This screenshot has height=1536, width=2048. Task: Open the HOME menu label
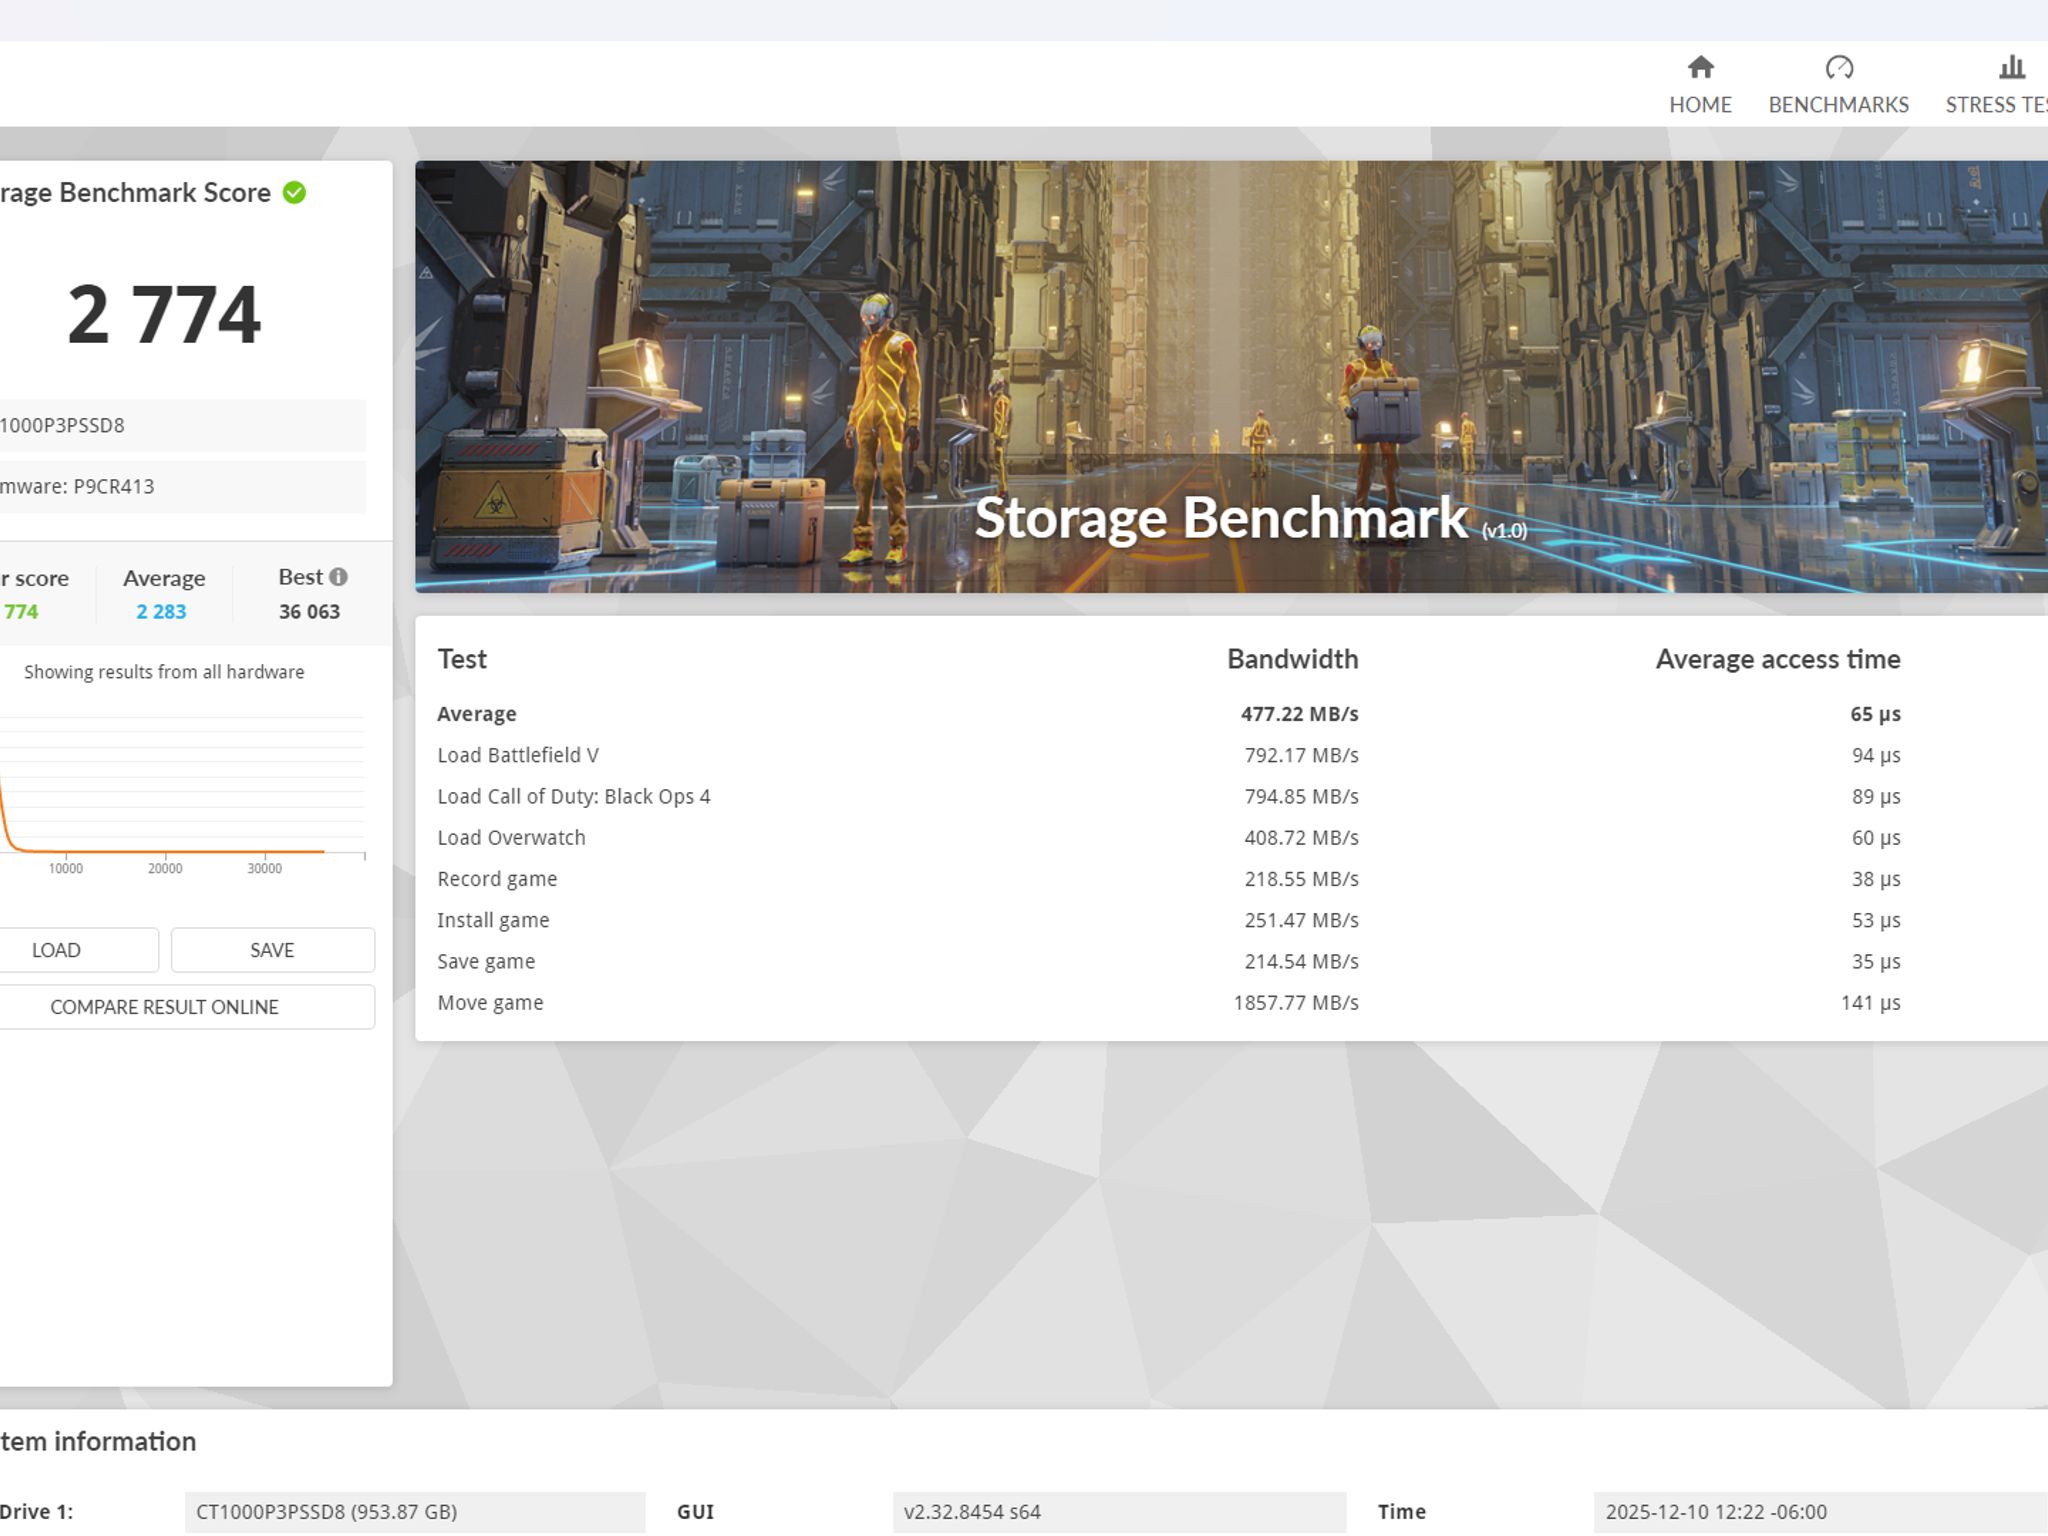(1700, 105)
